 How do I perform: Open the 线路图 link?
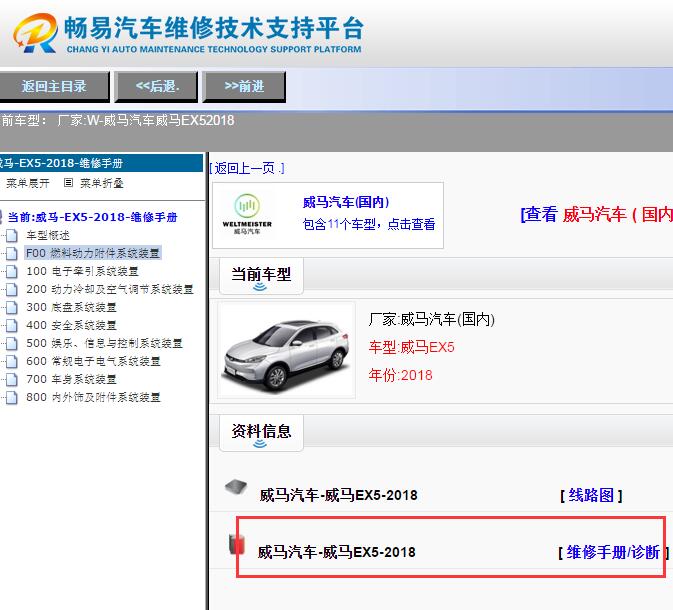tap(591, 495)
